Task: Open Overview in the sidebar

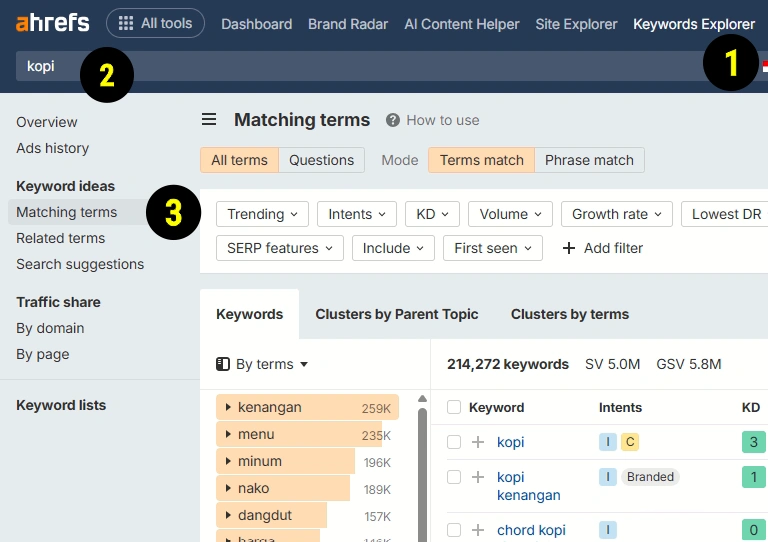Action: tap(47, 122)
